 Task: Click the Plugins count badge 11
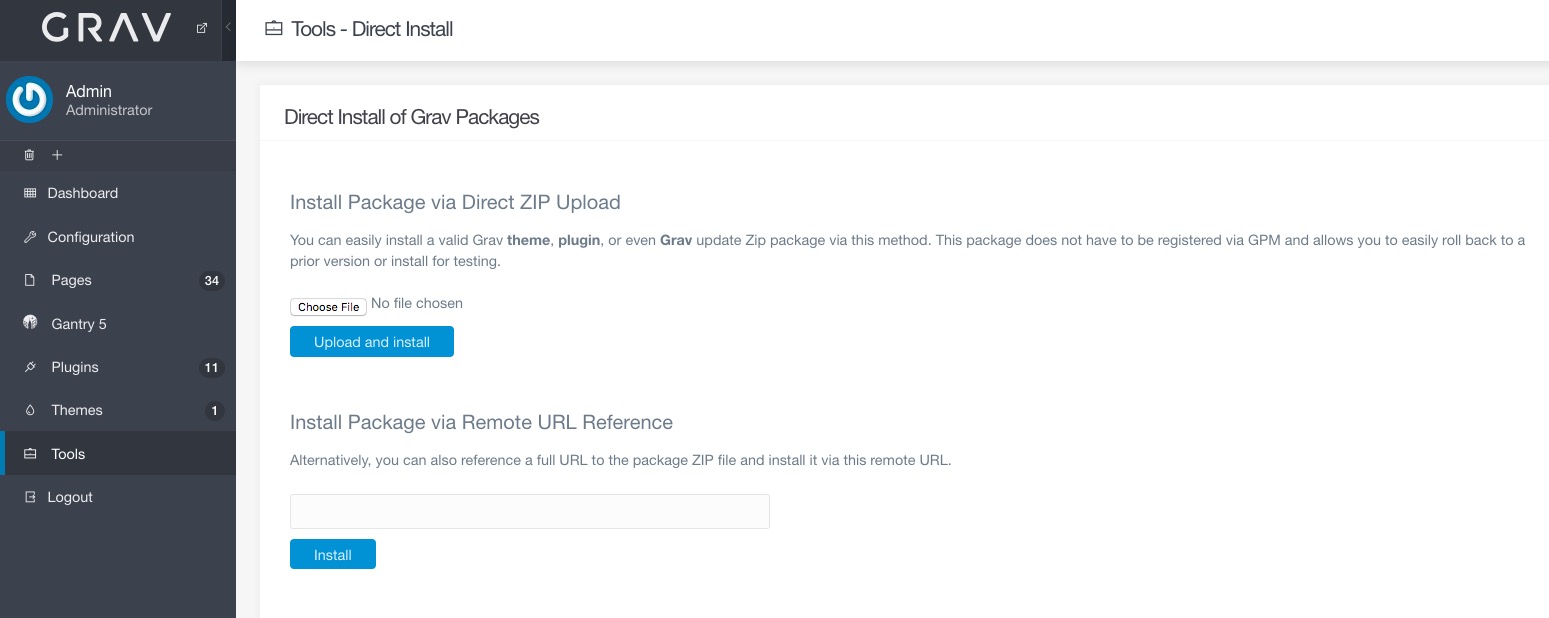click(x=211, y=368)
